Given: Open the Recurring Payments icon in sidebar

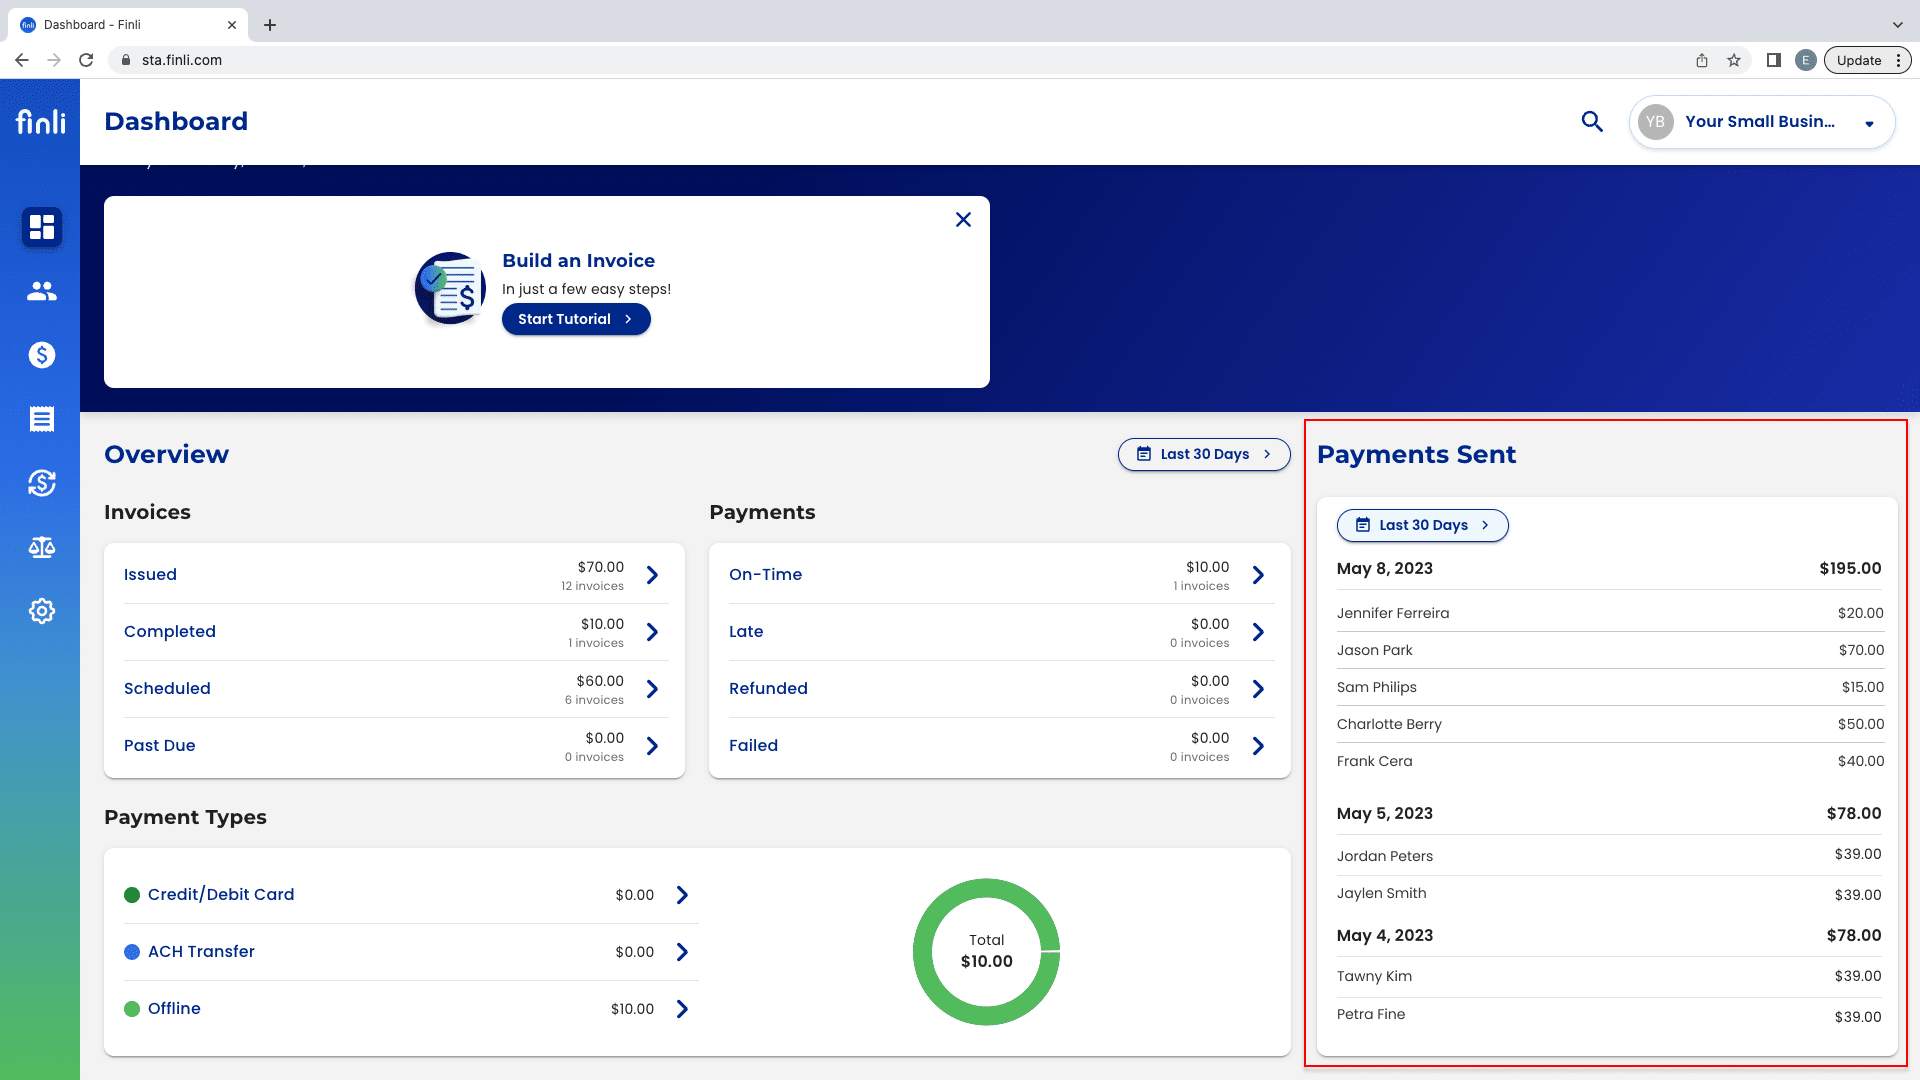Looking at the screenshot, I should (x=41, y=483).
